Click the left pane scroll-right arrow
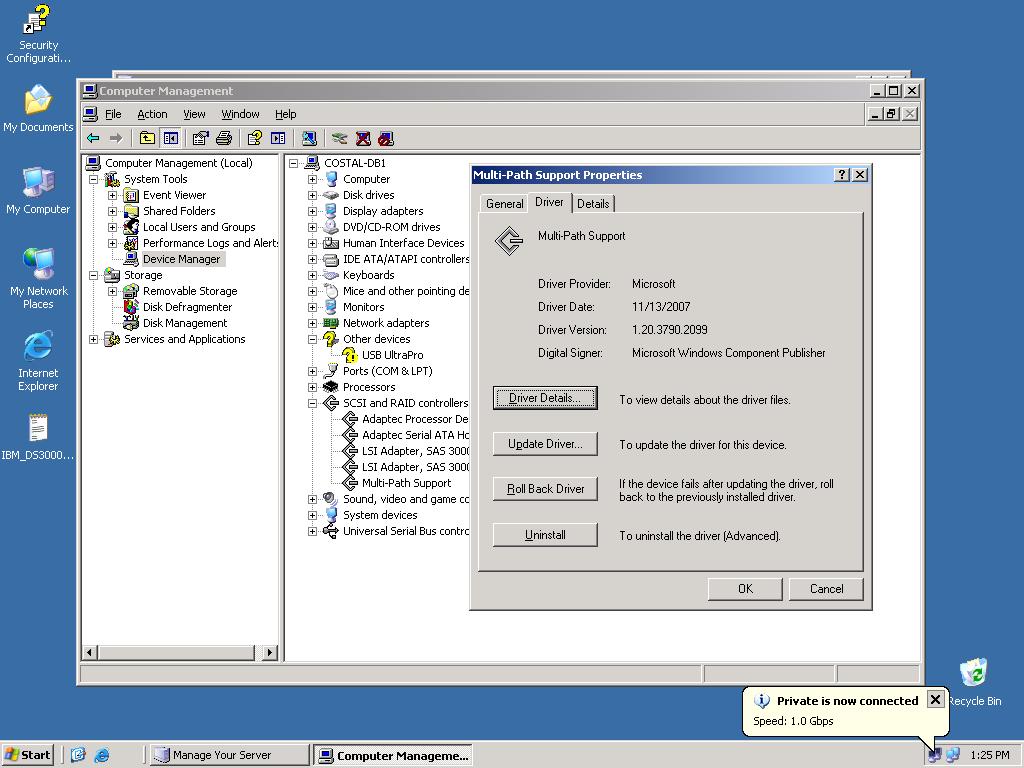1024x768 pixels. point(269,652)
